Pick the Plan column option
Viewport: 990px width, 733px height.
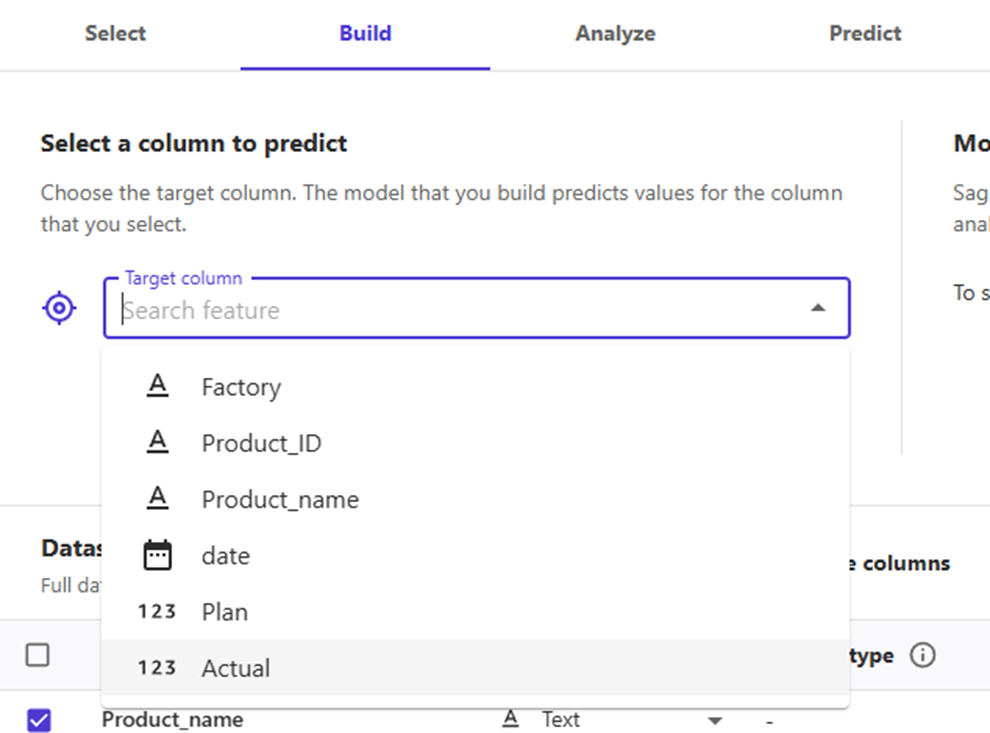pos(225,612)
